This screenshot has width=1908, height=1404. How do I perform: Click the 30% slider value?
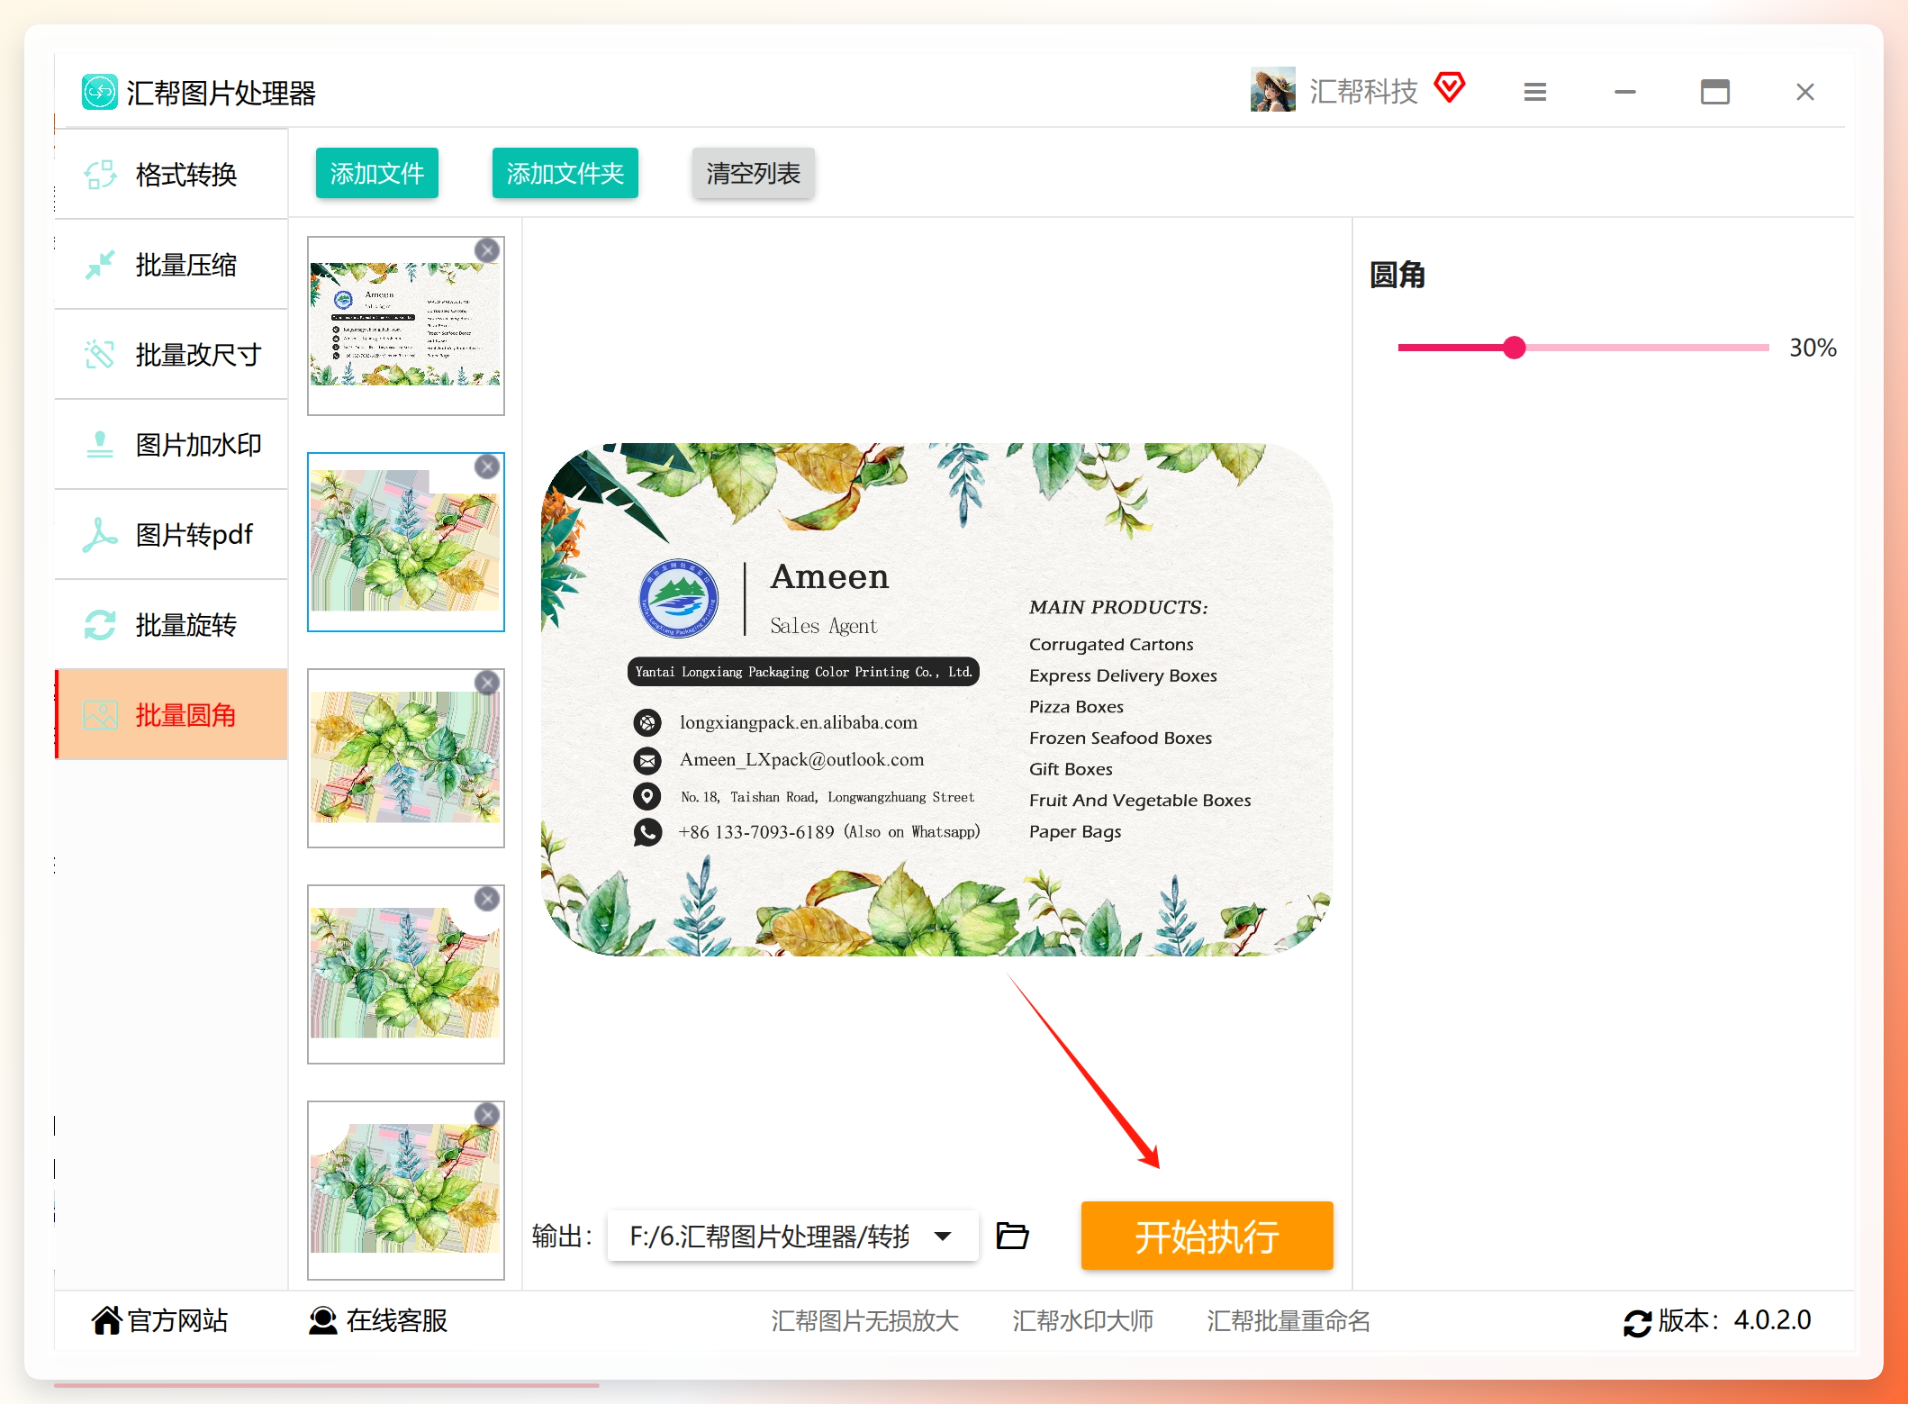pos(1813,348)
